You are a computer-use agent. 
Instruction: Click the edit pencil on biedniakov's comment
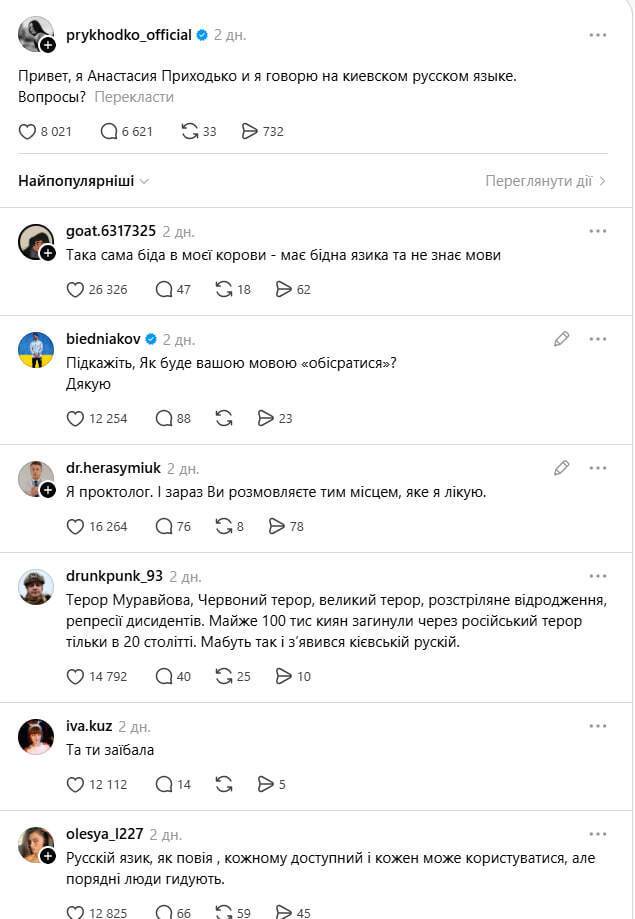pyautogui.click(x=562, y=339)
